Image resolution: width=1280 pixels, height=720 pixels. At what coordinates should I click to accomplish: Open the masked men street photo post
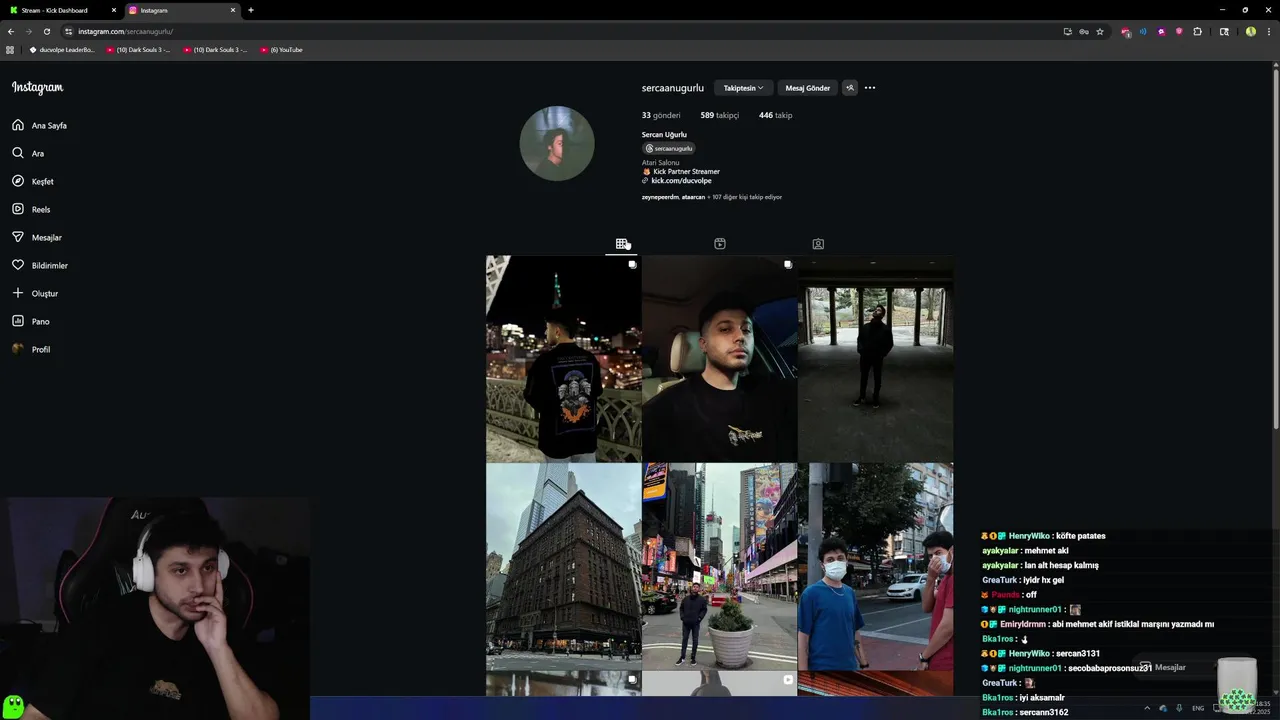(x=875, y=566)
